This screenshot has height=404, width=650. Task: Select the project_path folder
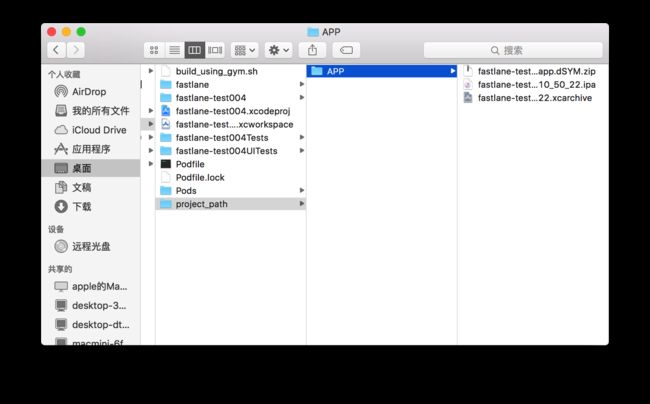click(230, 204)
